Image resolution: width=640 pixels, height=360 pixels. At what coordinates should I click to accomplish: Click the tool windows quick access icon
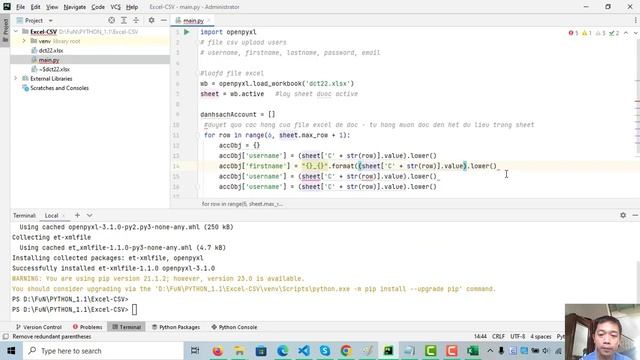(5, 337)
